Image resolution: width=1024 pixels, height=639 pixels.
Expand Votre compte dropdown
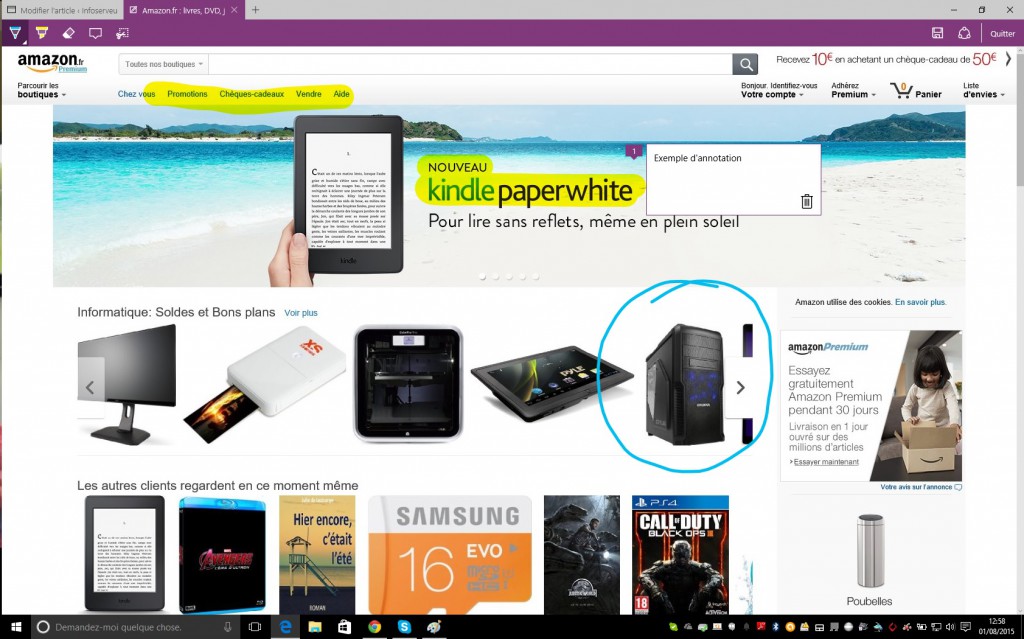[x=778, y=90]
